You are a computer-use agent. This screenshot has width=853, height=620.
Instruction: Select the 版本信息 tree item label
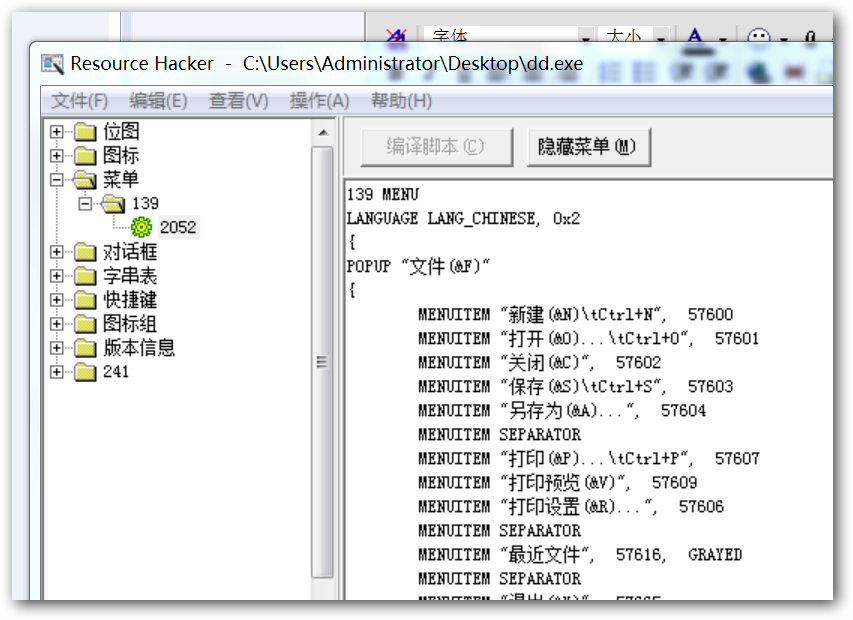point(139,348)
